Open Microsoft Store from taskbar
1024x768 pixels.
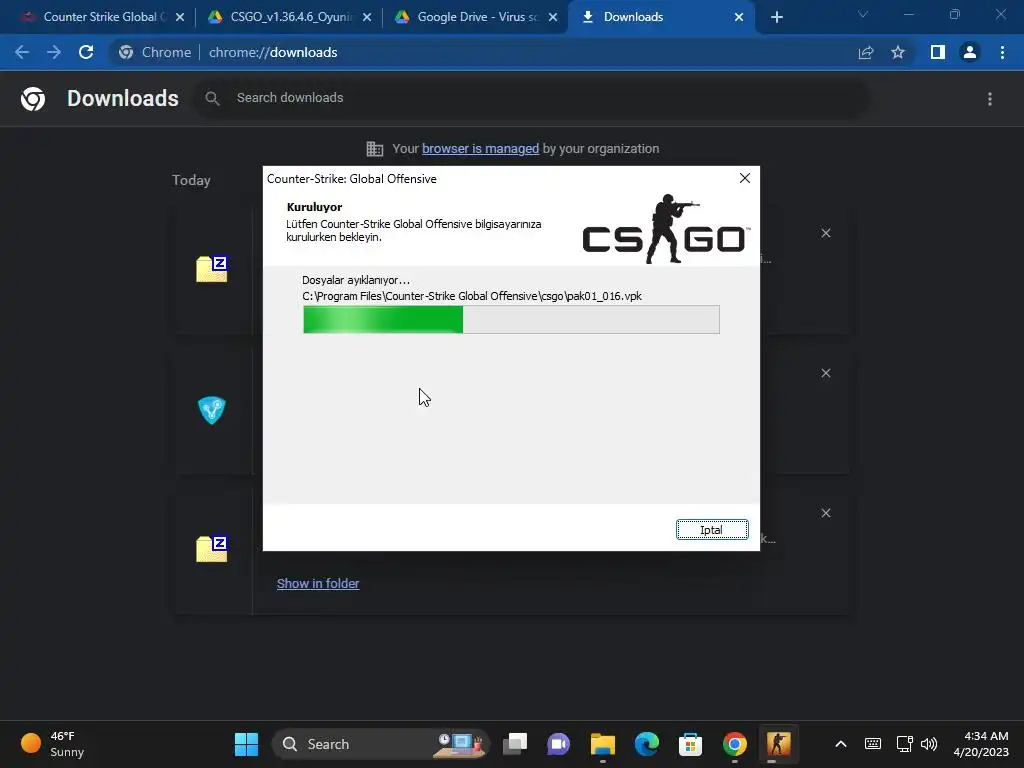[690, 744]
